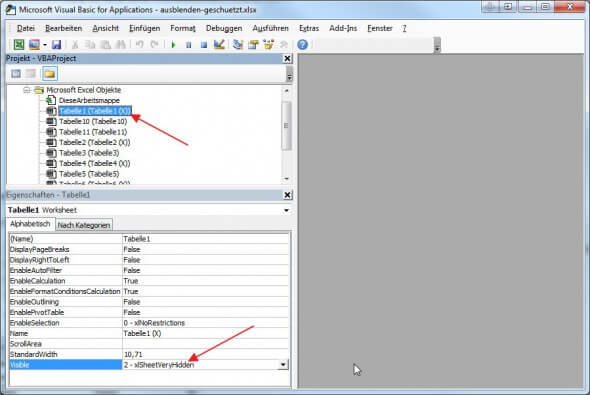Image resolution: width=590 pixels, height=395 pixels.
Task: Click the Break pause icon
Action: pos(189,45)
